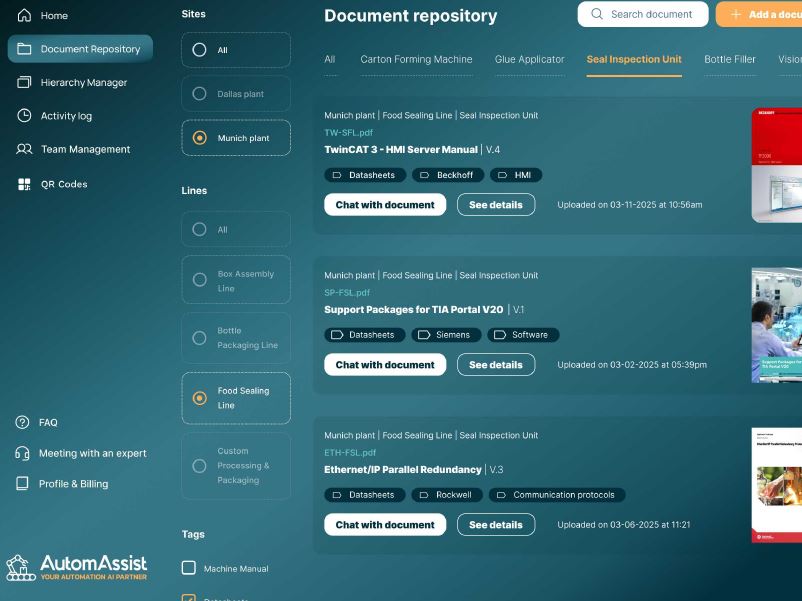The width and height of the screenshot is (802, 601).
Task: Click the Beckhoff tag on TwinCAT document
Action: pos(448,175)
